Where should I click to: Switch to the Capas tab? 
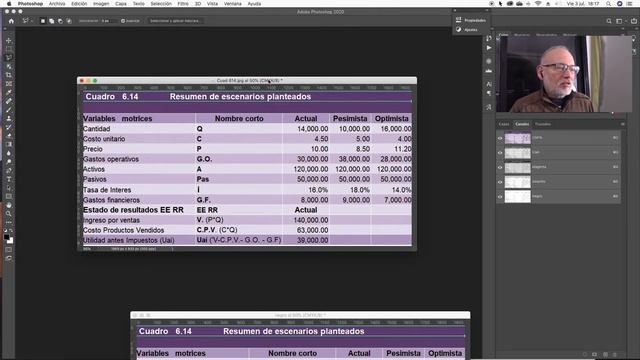504,124
